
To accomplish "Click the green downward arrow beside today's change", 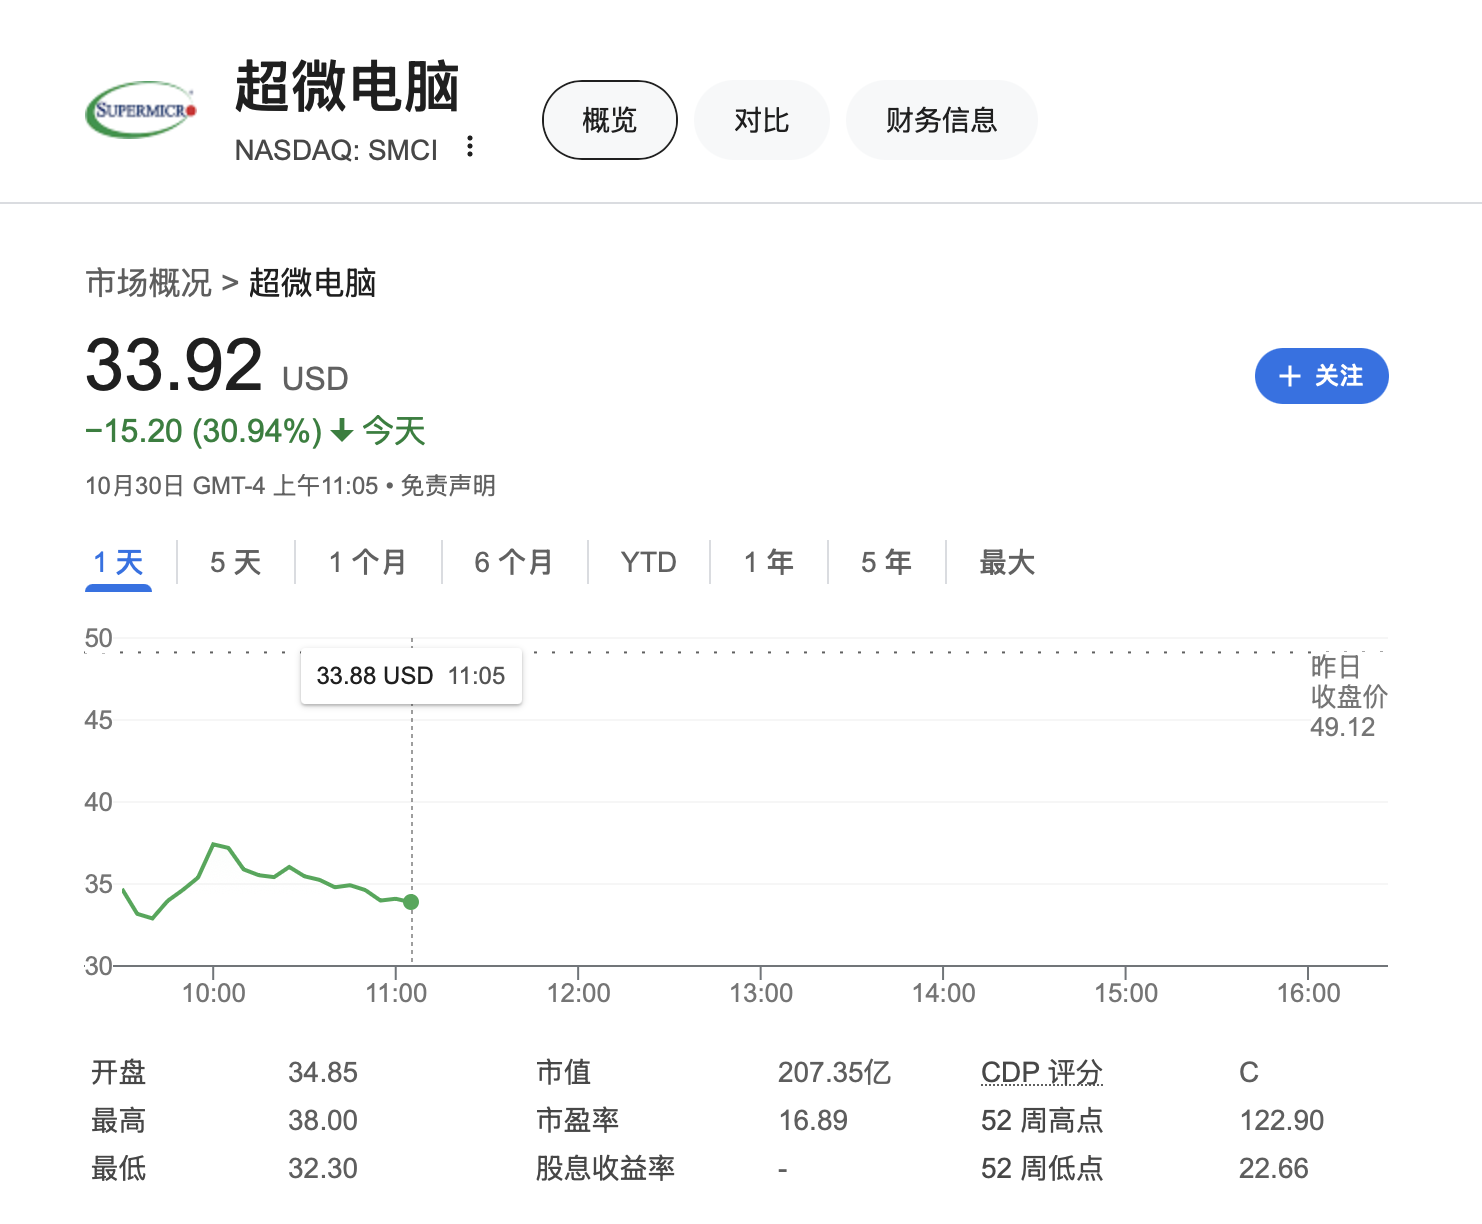I will click(x=341, y=432).
